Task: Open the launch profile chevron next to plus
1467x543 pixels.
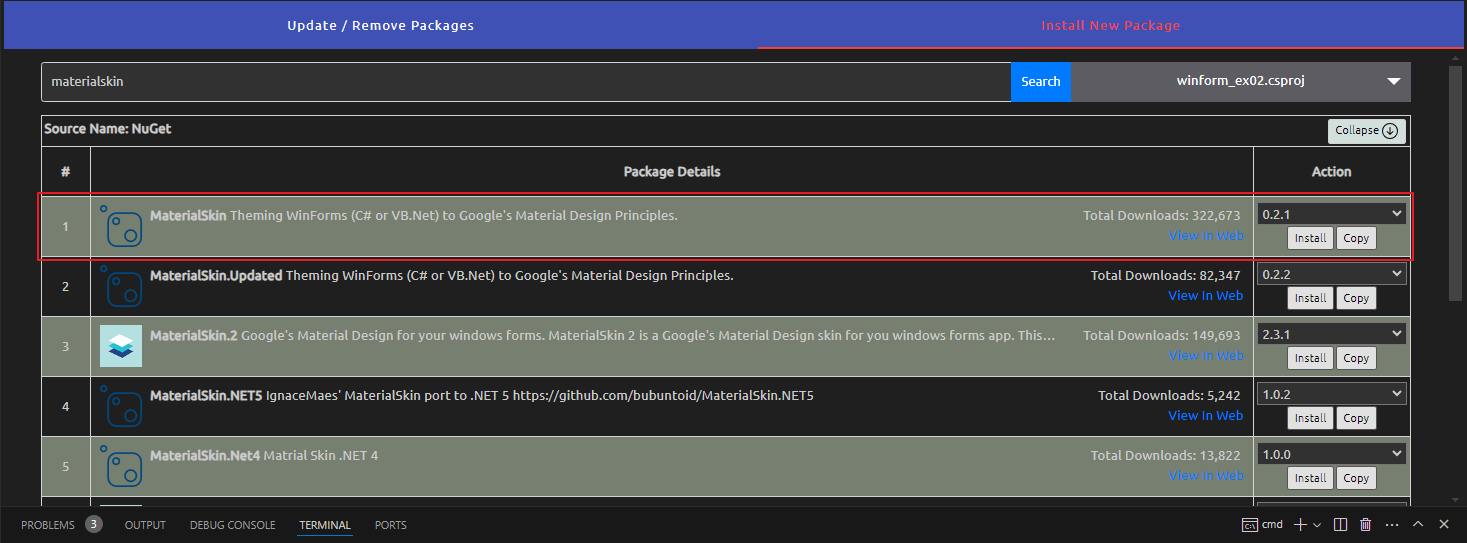Action: [1317, 525]
